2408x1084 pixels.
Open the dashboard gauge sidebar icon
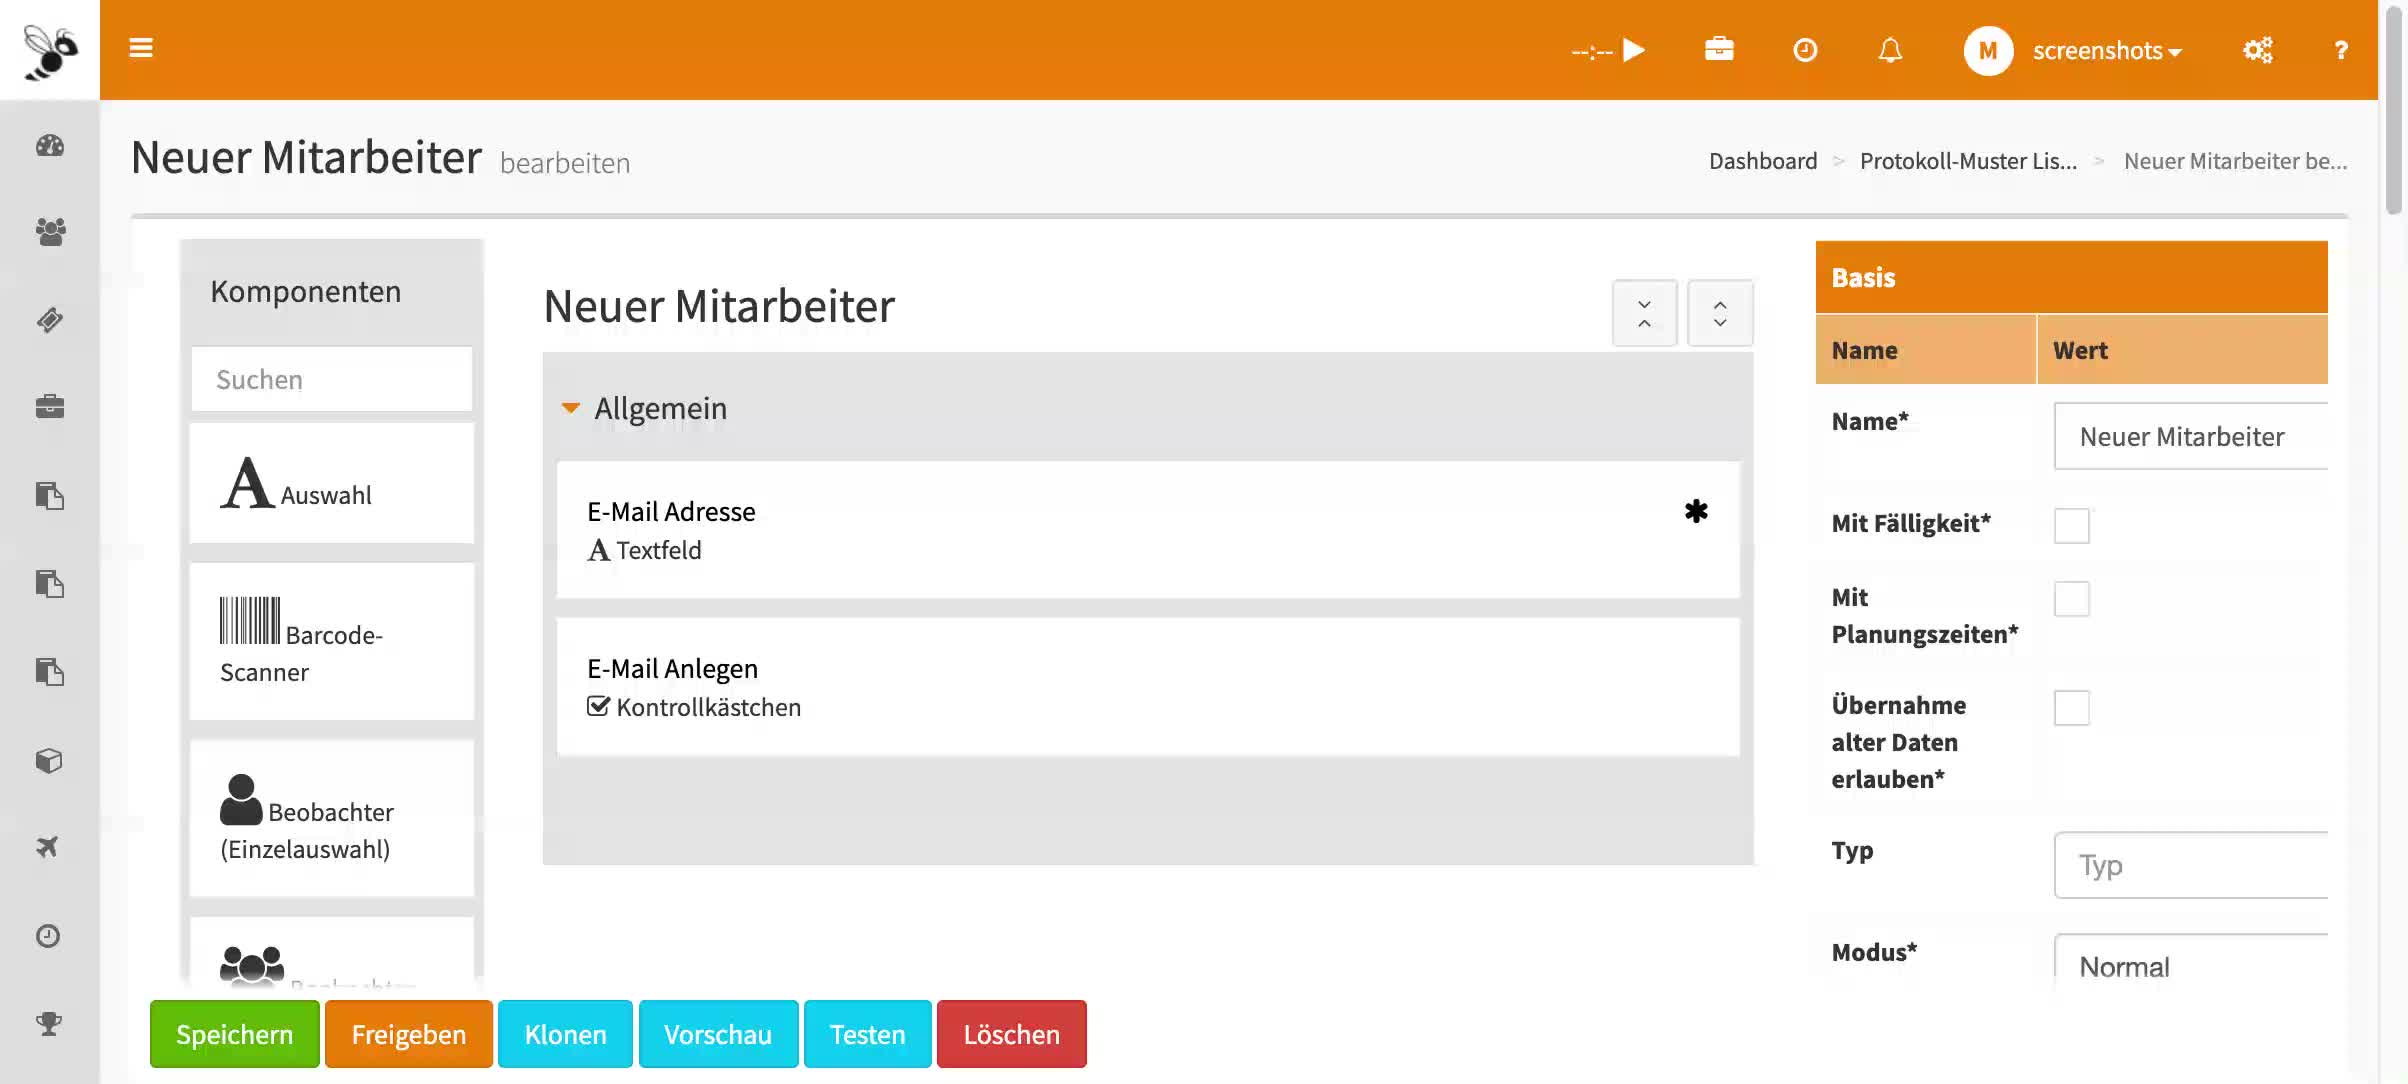(50, 146)
